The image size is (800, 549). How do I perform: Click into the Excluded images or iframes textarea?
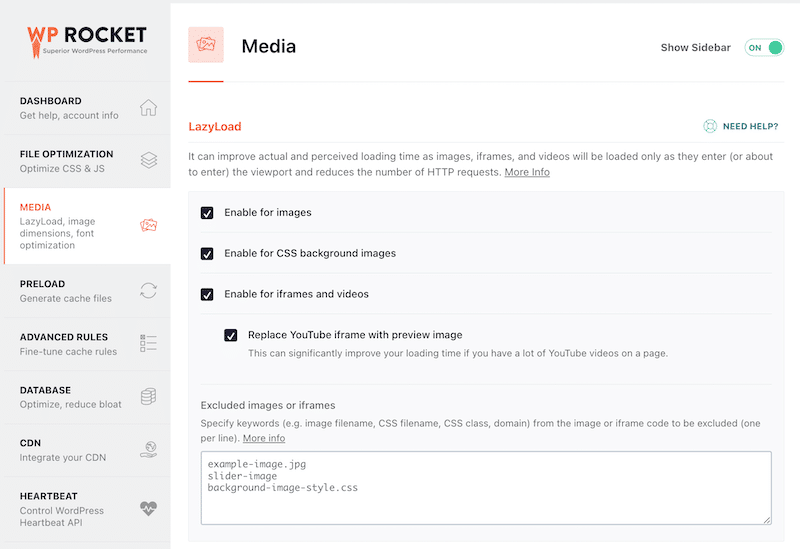(486, 488)
